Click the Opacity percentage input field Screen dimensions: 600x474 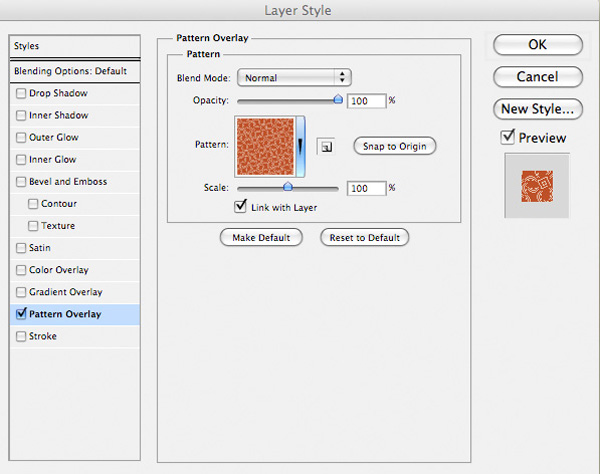pyautogui.click(x=367, y=101)
